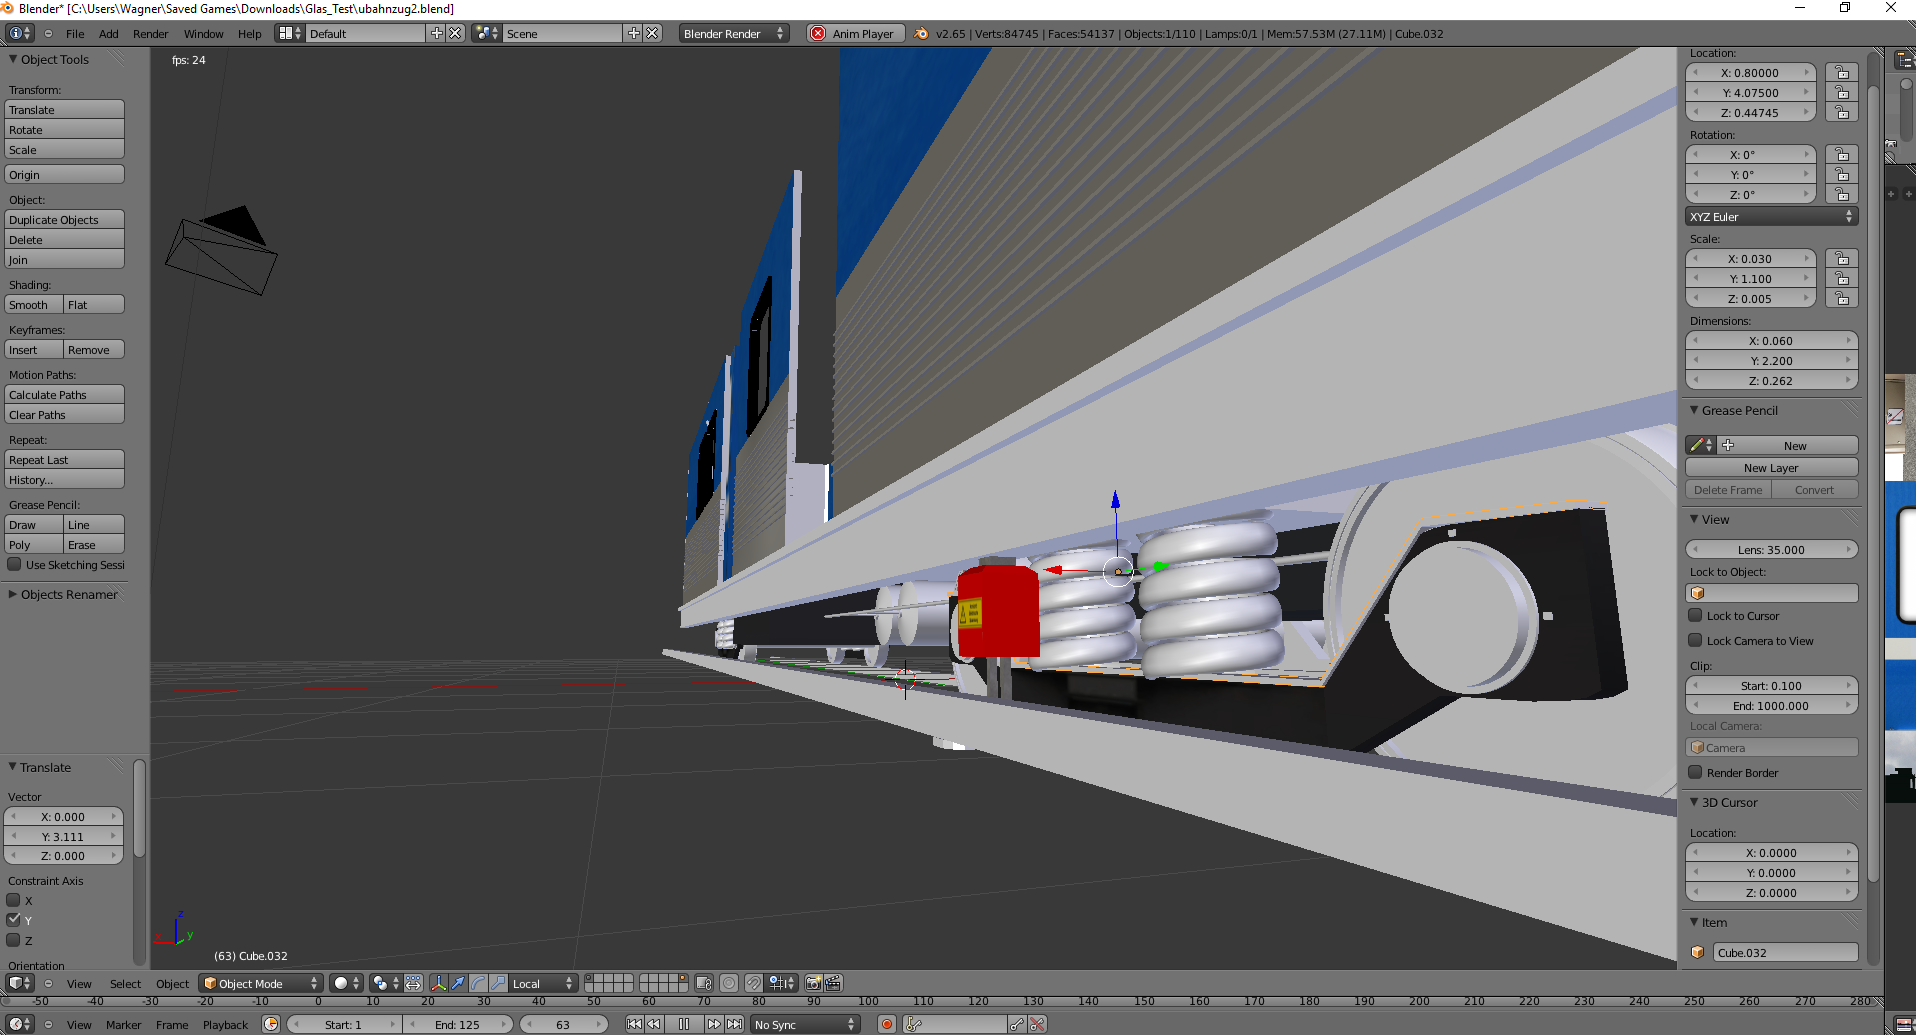1916x1035 pixels.
Task: Toggle the Location X lock icon
Action: tap(1841, 73)
